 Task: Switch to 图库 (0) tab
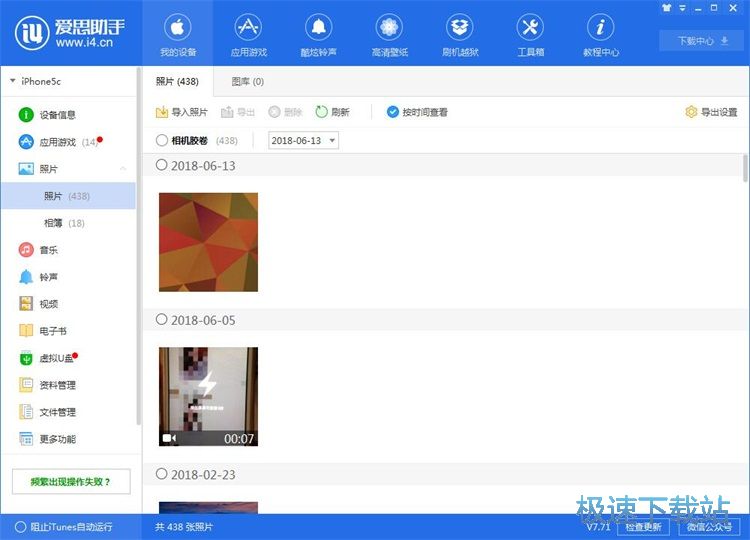tap(248, 81)
